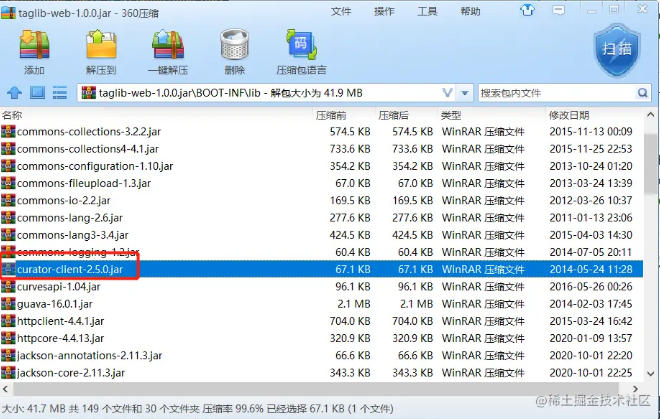660x419 pixels.
Task: Click the status bar size summary text
Action: point(197,408)
